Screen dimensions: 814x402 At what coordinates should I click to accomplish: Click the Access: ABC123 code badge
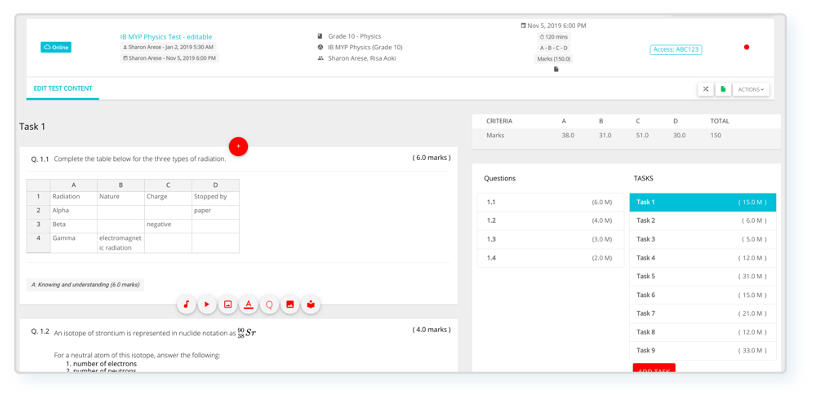coord(675,49)
